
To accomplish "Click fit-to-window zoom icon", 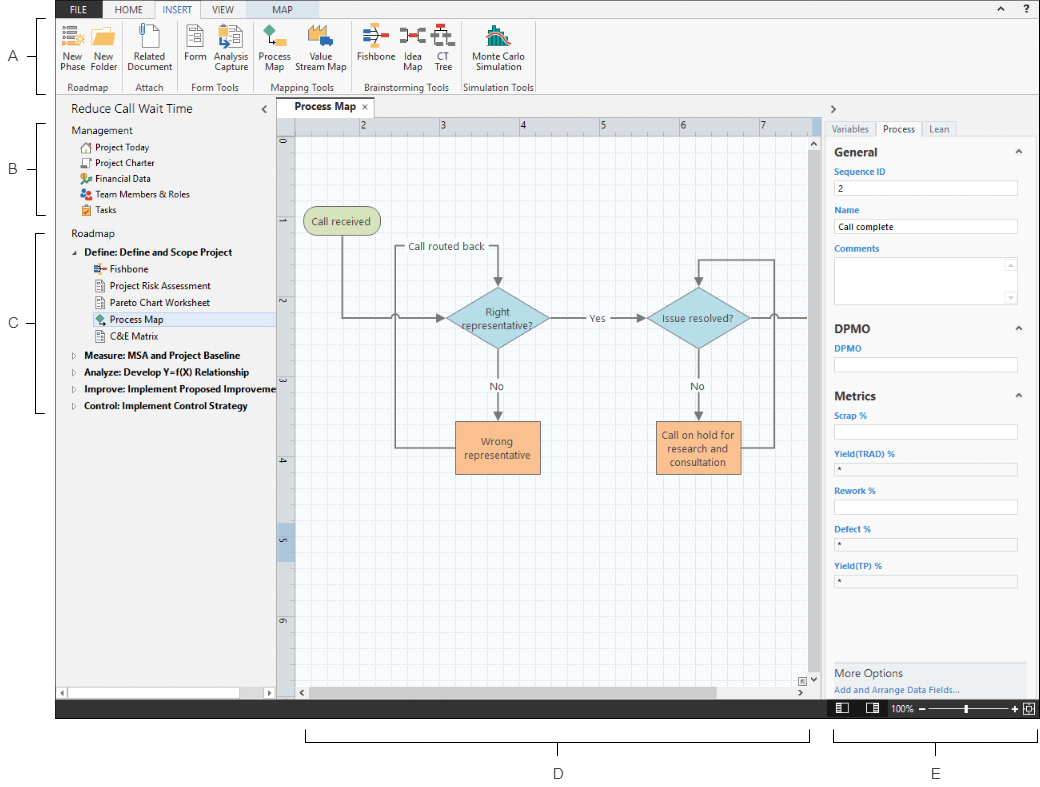I will (x=1028, y=708).
